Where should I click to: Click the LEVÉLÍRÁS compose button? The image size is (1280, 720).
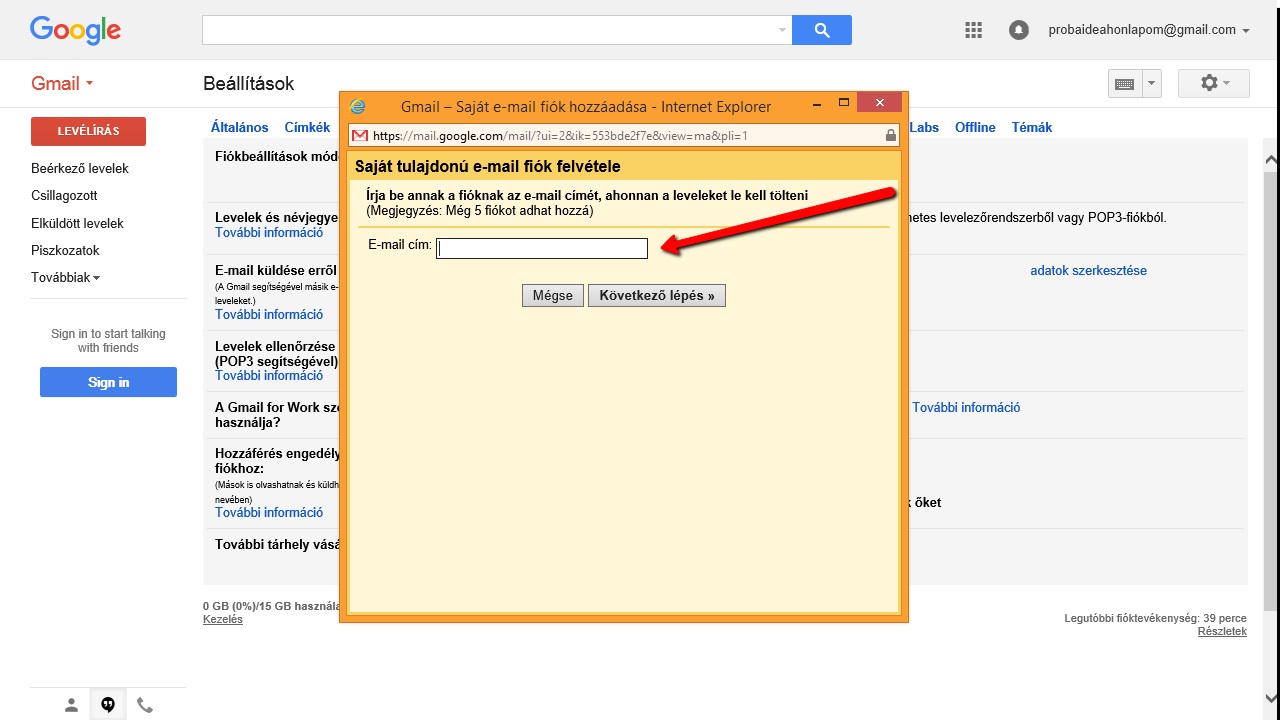click(x=88, y=131)
